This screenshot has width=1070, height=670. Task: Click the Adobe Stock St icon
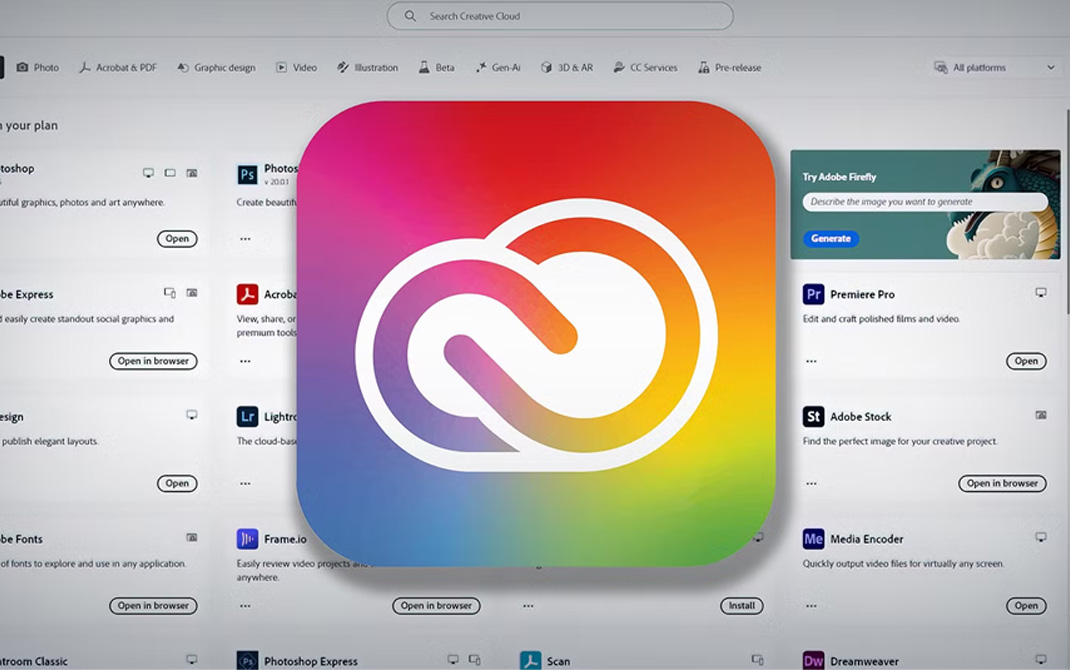point(813,416)
